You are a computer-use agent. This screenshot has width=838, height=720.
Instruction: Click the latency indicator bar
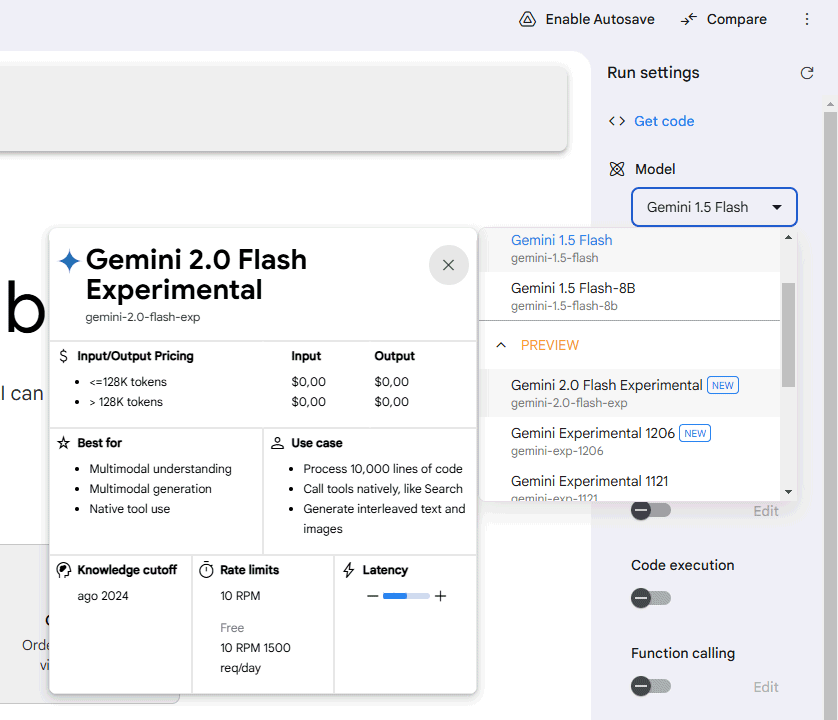pyautogui.click(x=406, y=596)
